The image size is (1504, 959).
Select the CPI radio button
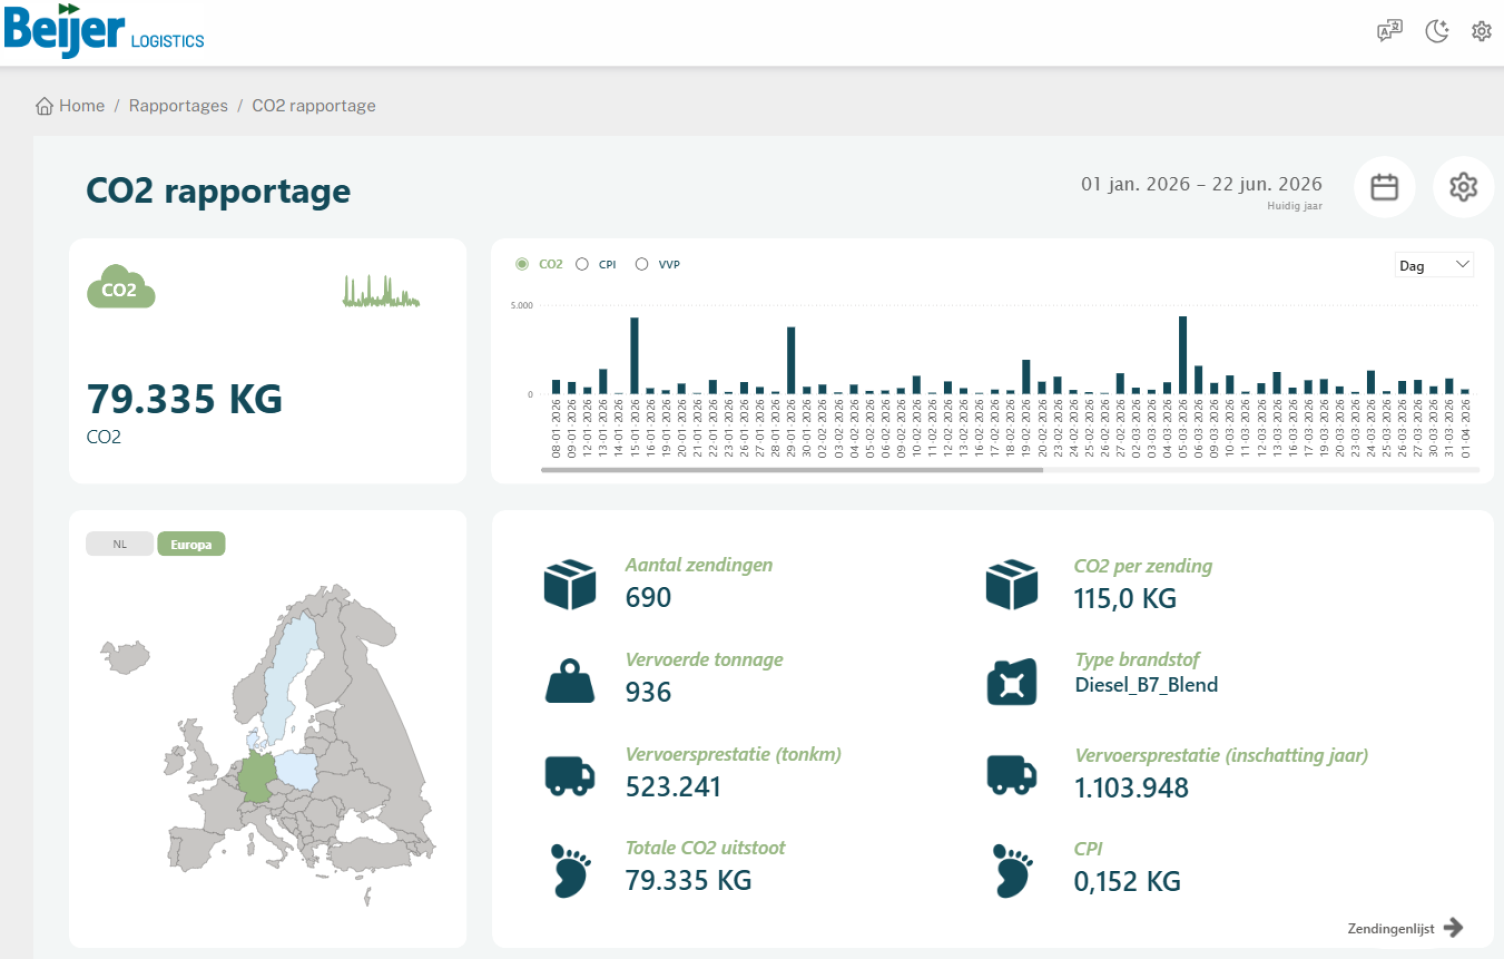pos(582,264)
